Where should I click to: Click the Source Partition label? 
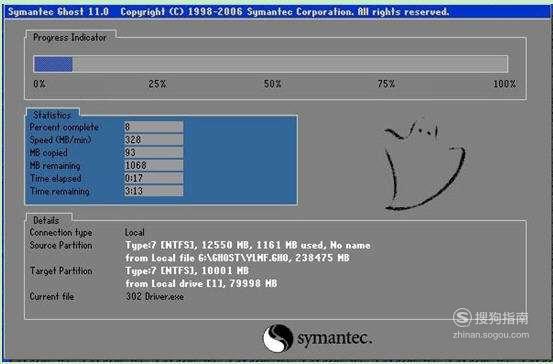coord(61,245)
